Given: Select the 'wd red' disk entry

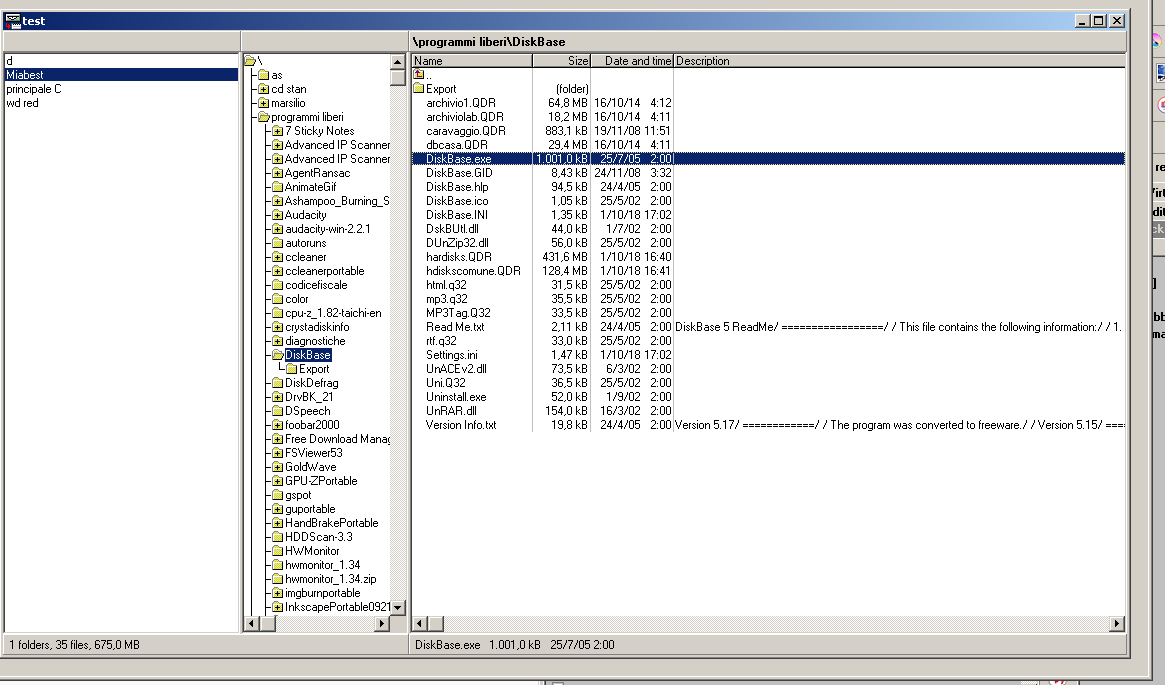Looking at the screenshot, I should click(121, 103).
